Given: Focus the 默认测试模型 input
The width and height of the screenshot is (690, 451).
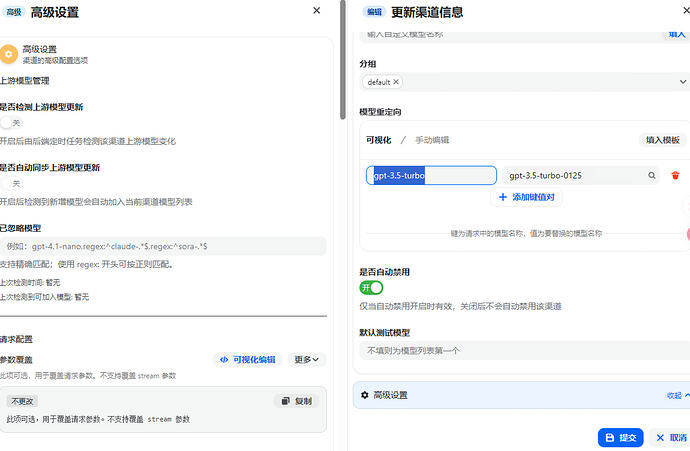Looking at the screenshot, I should coord(525,351).
